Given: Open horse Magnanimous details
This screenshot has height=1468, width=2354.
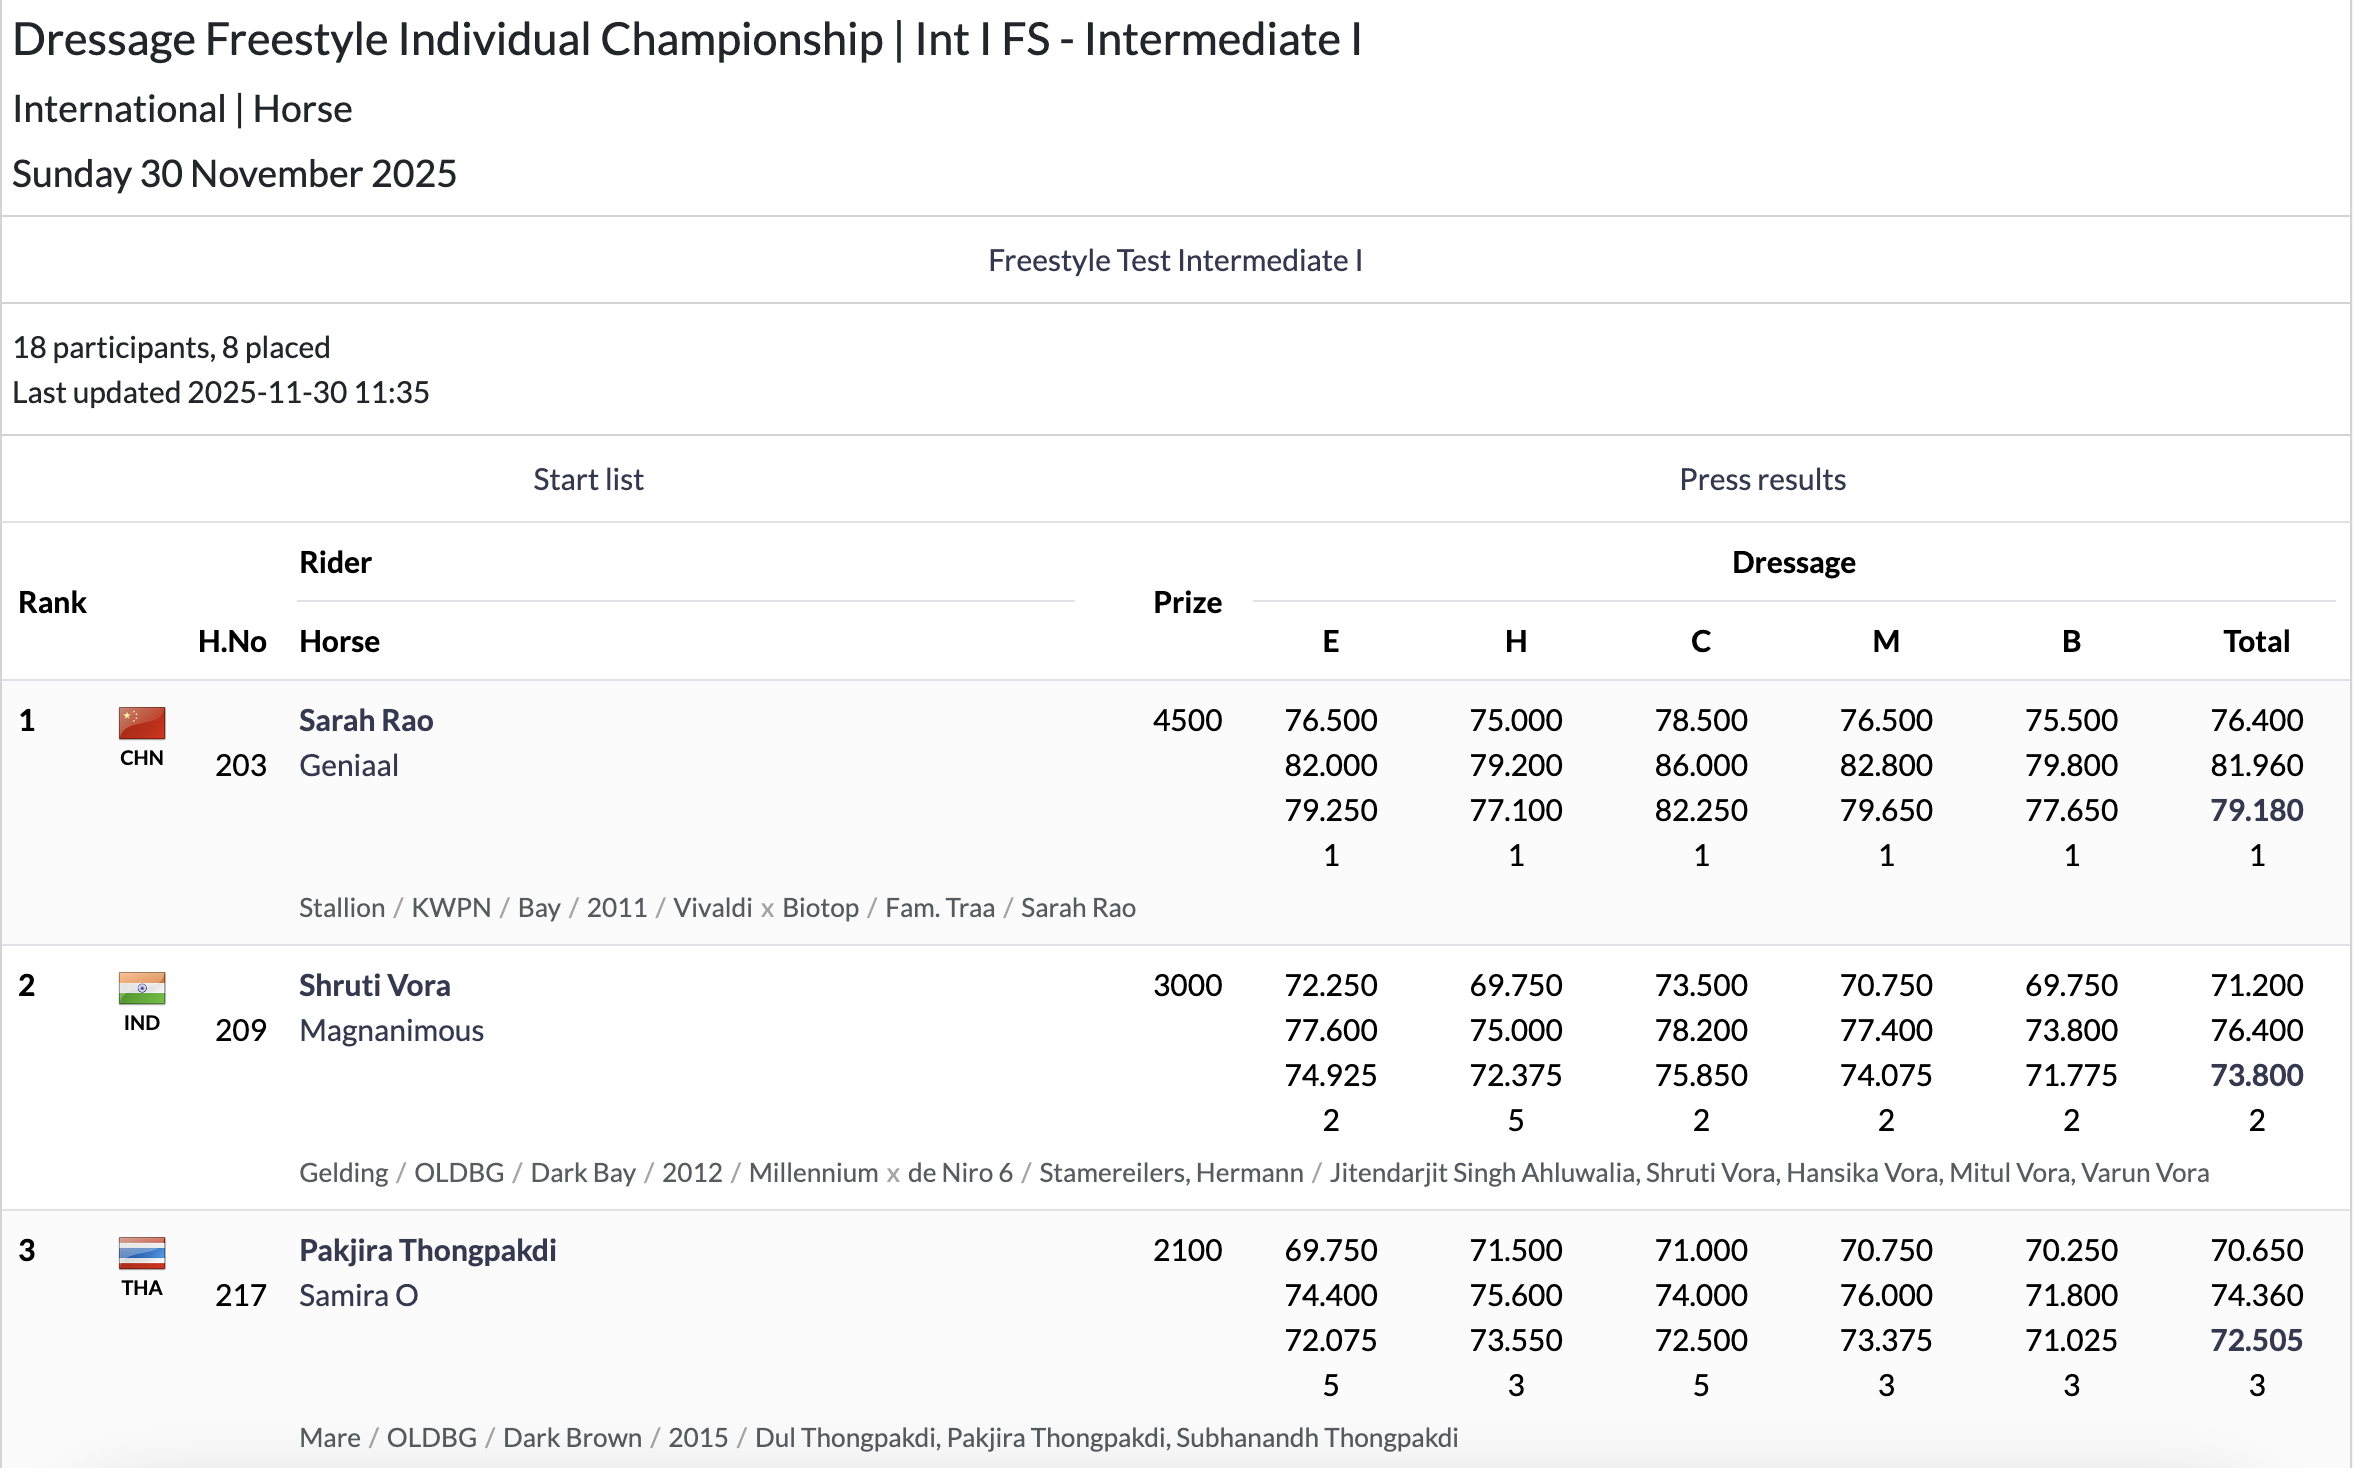Looking at the screenshot, I should (x=391, y=1030).
